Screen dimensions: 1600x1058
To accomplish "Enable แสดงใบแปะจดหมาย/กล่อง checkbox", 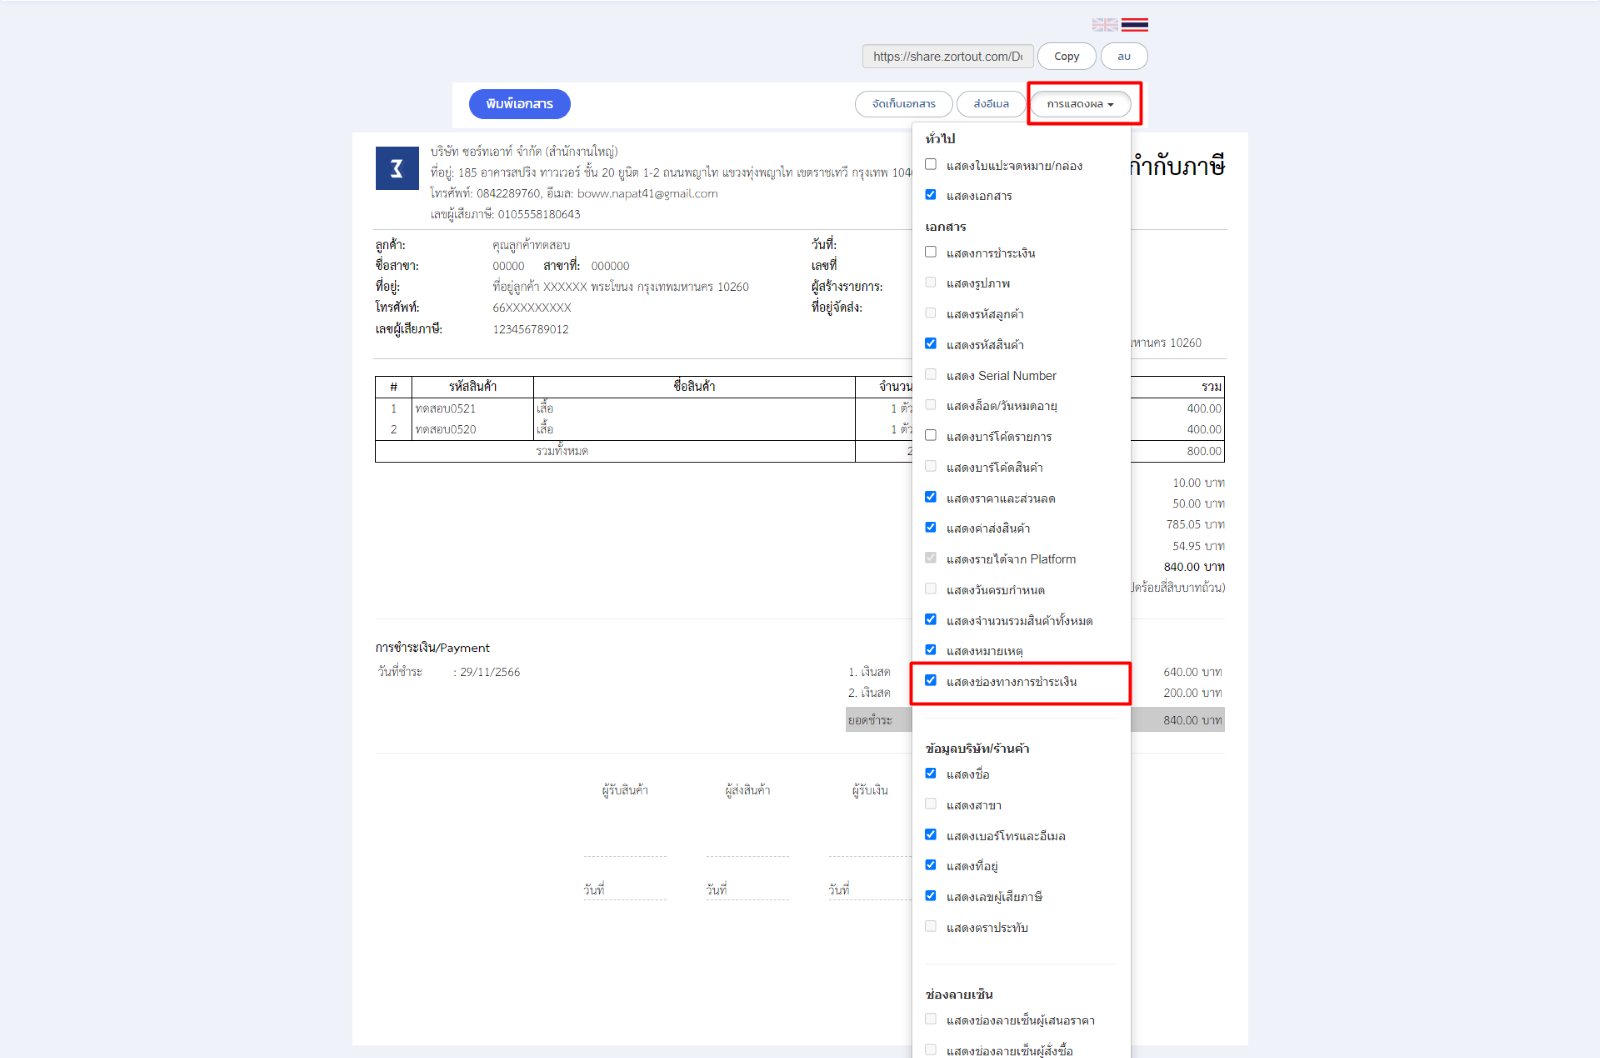I will [931, 165].
